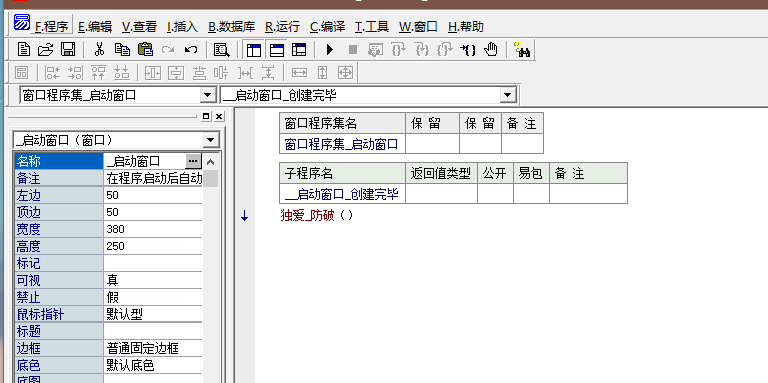Open the E.编辑 menu

coord(95,26)
